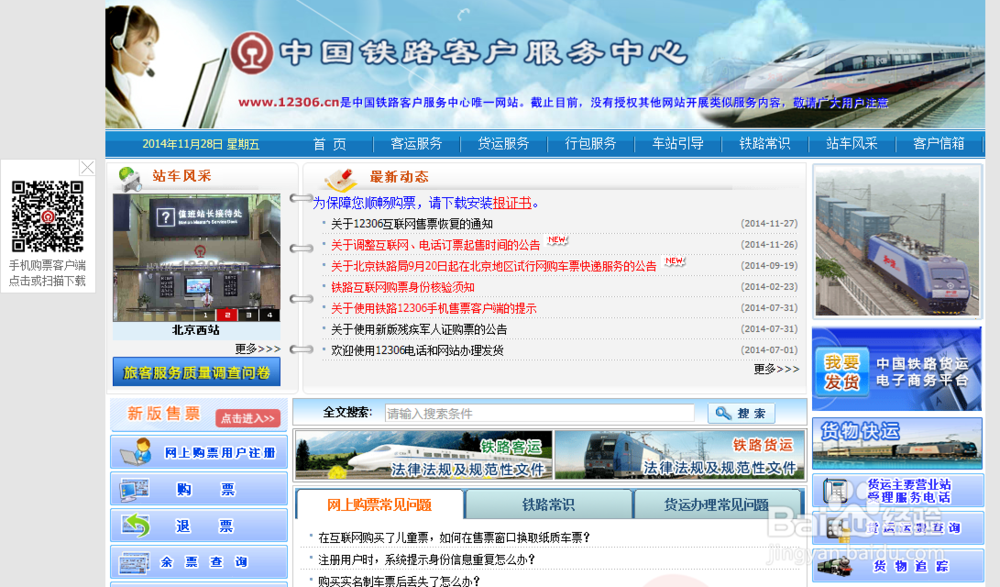Click the user registration person icon
This screenshot has width=1000, height=587.
coord(137,452)
